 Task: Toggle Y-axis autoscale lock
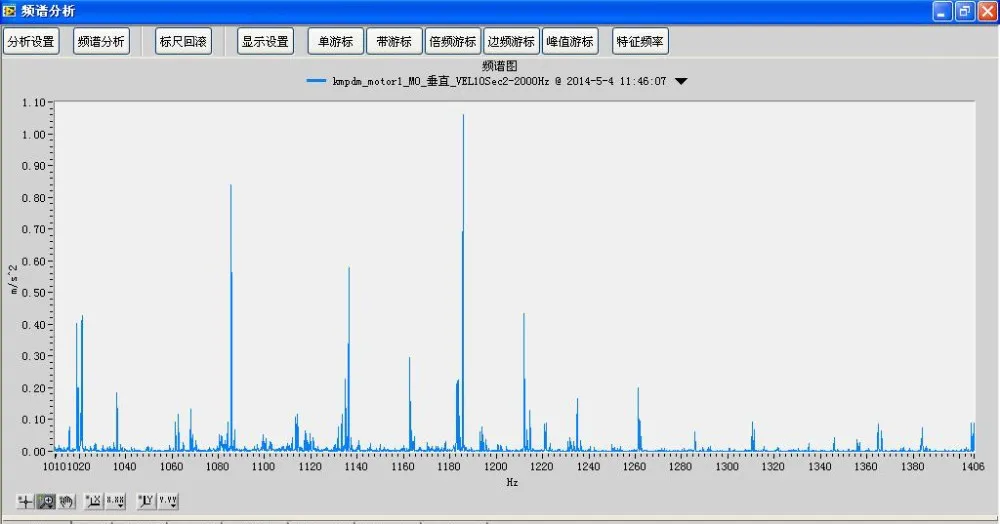coord(146,501)
